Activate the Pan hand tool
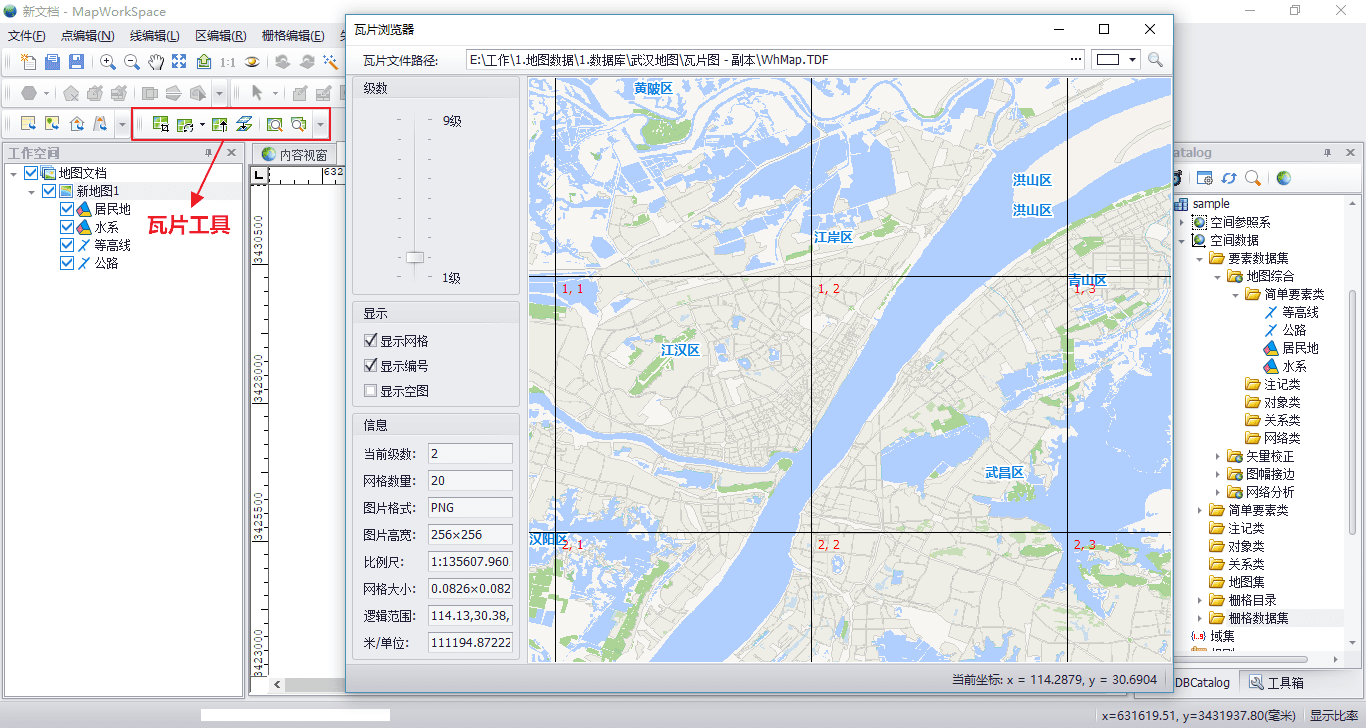 [156, 62]
